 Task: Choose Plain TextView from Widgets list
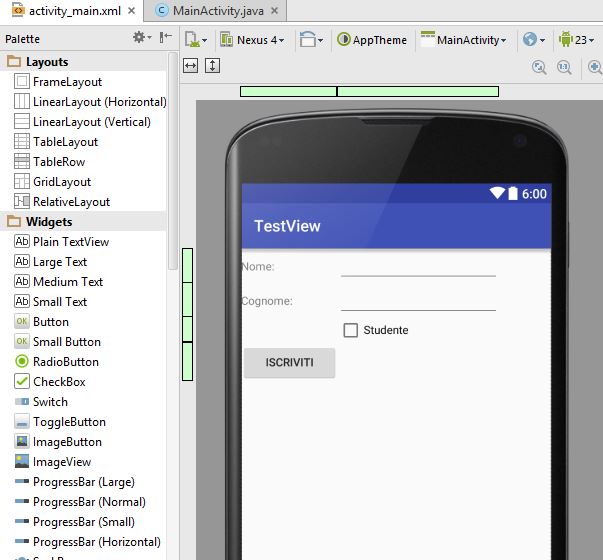coord(70,242)
